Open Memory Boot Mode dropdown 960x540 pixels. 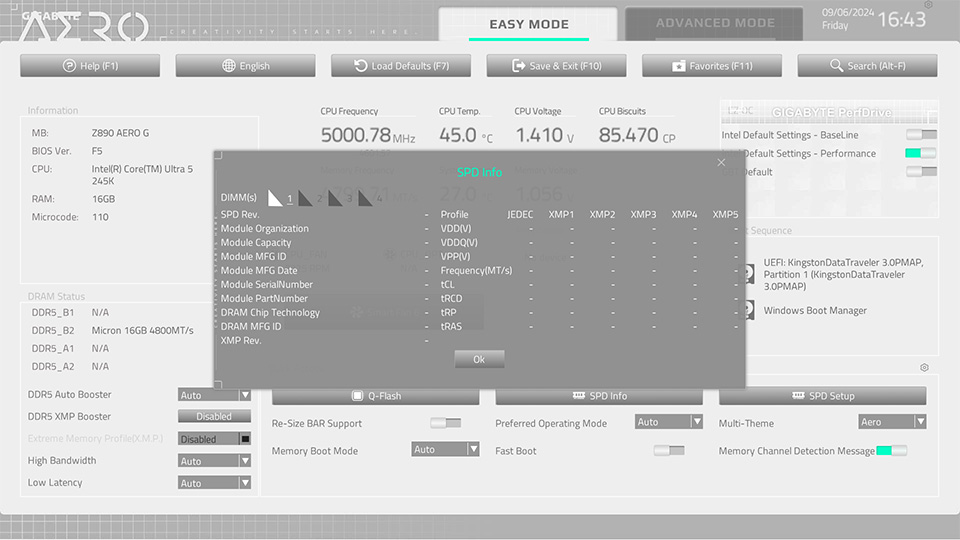click(445, 449)
